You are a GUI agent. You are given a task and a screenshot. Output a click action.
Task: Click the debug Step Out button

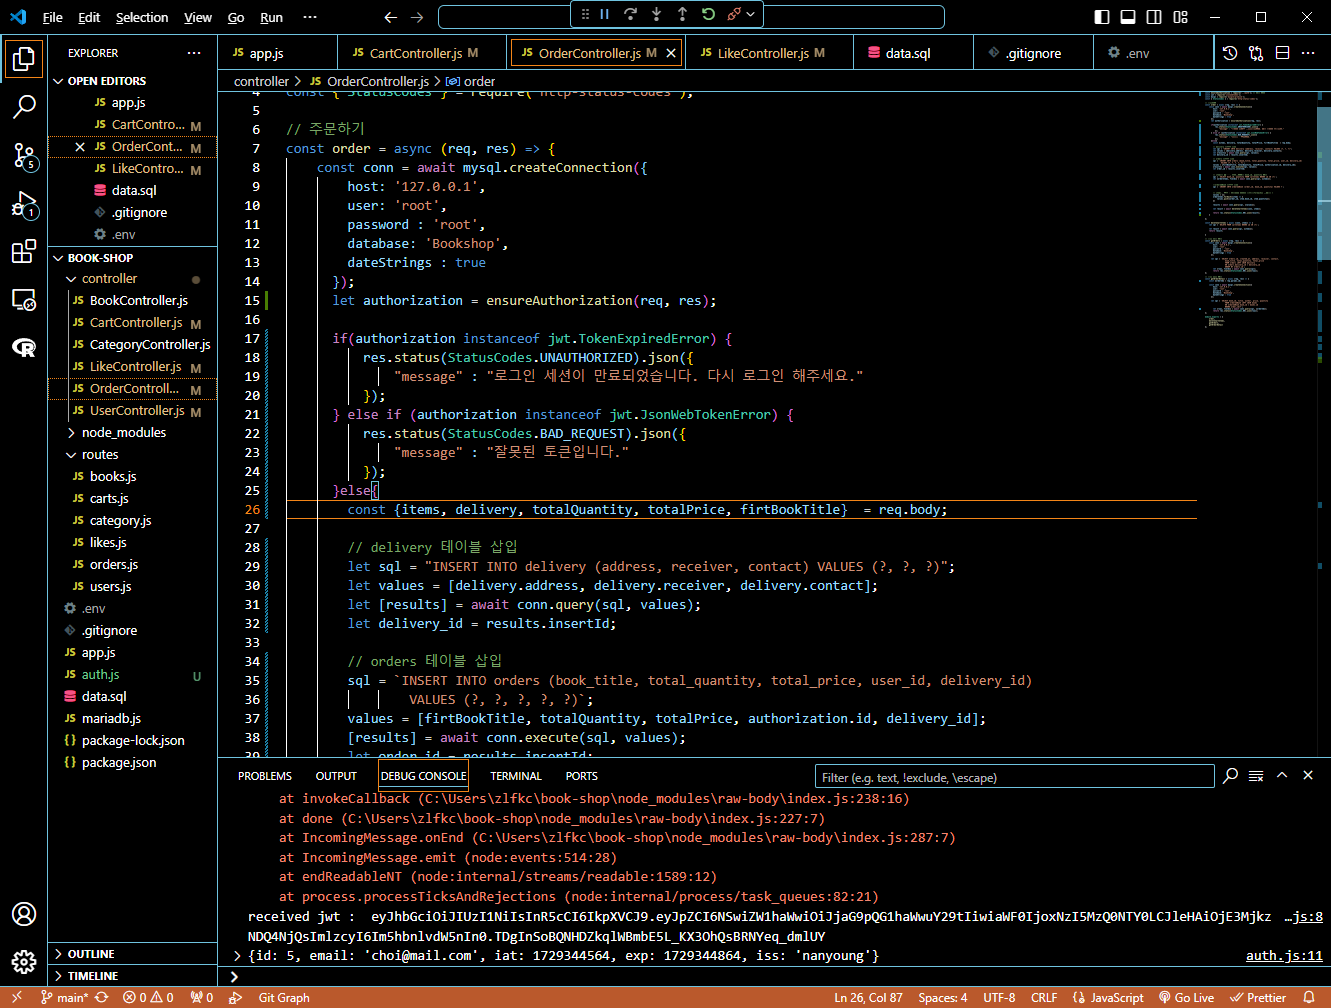point(682,14)
